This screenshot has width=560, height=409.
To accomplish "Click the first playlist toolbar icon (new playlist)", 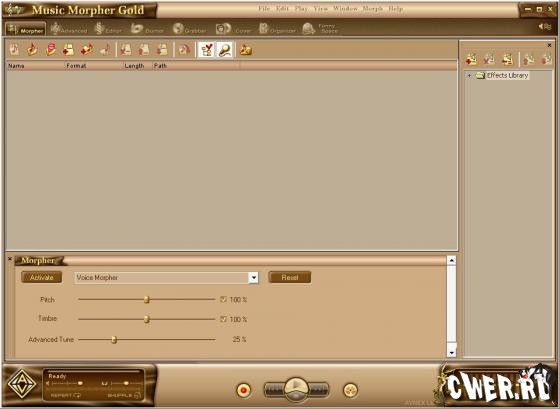I will click(x=14, y=50).
